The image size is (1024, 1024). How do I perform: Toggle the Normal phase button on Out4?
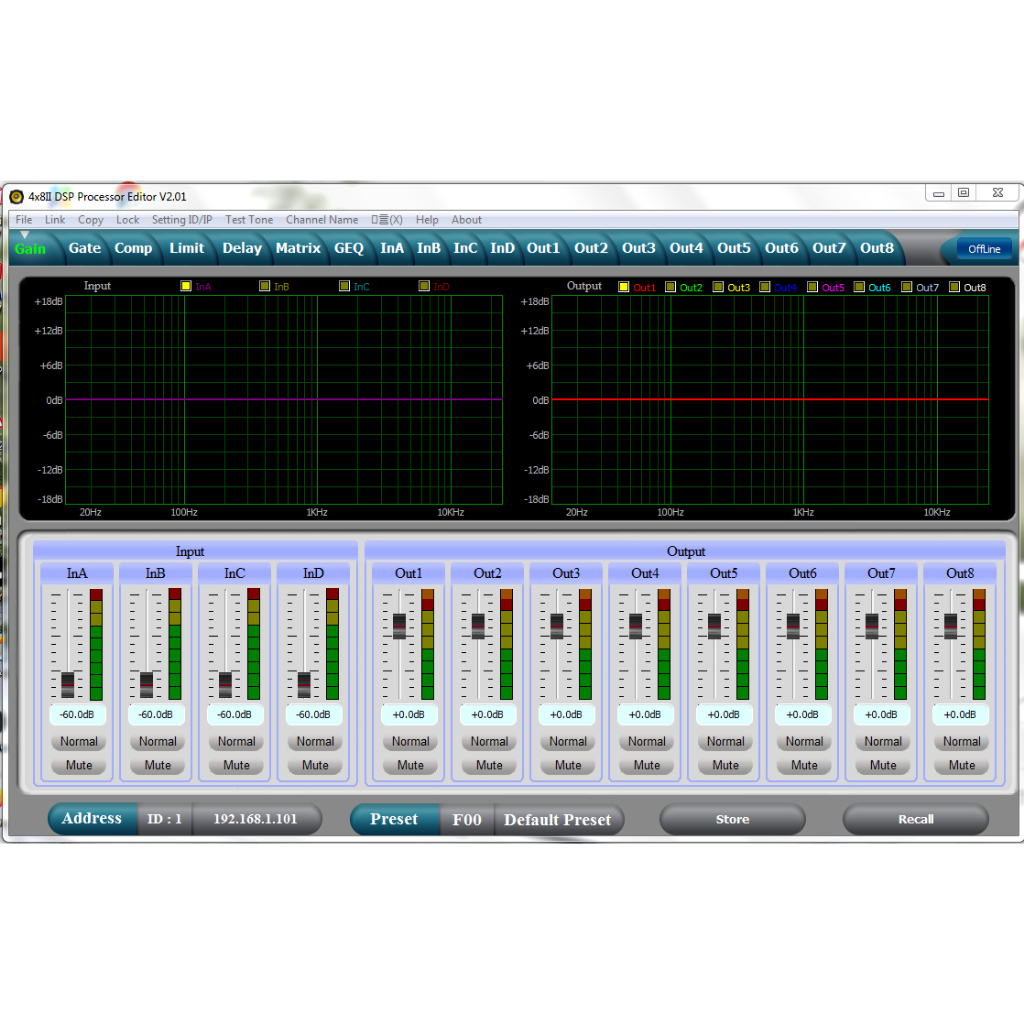coord(646,741)
